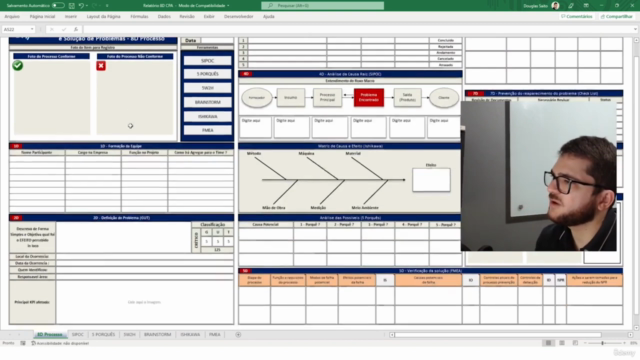Switch to the 5 PORQUÊS sheet tab
Screen dimensions: 640x360
[x=103, y=335]
